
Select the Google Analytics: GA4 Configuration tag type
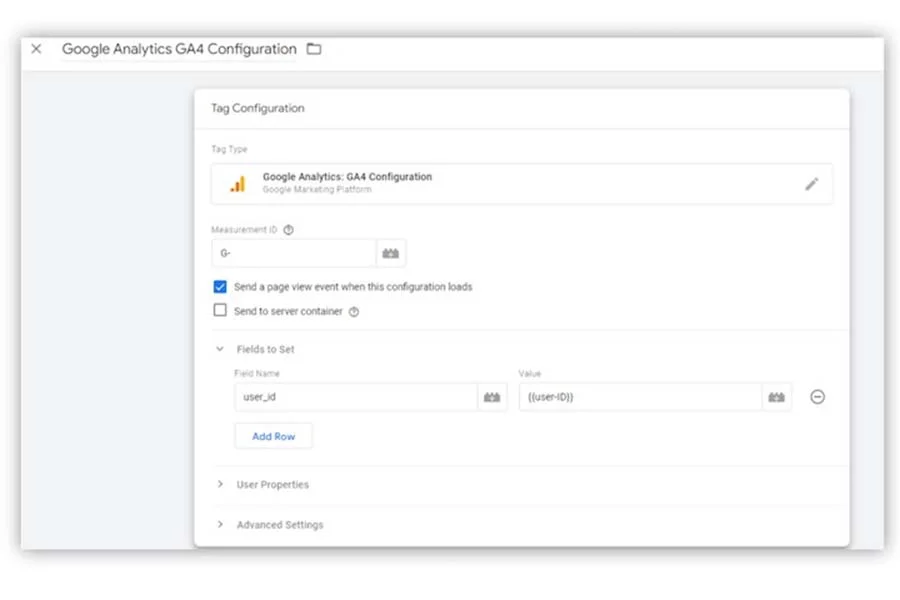[x=521, y=184]
